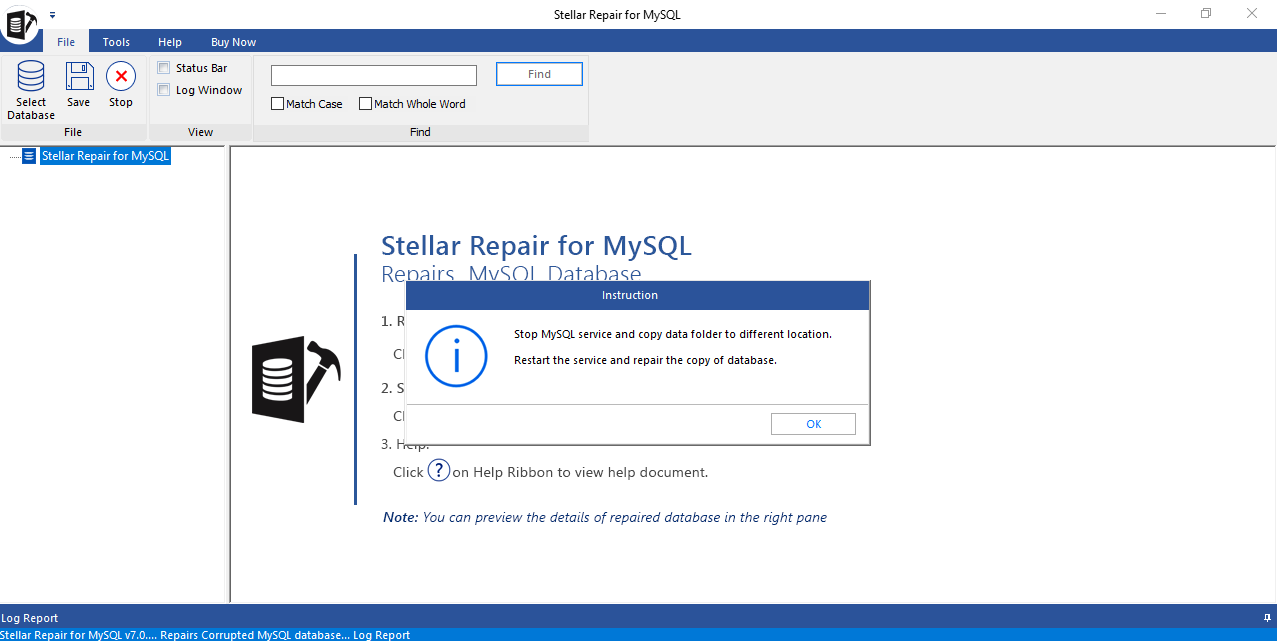The height and width of the screenshot is (641, 1277).
Task: Click the info icon in the Instruction dialog
Action: pos(456,356)
